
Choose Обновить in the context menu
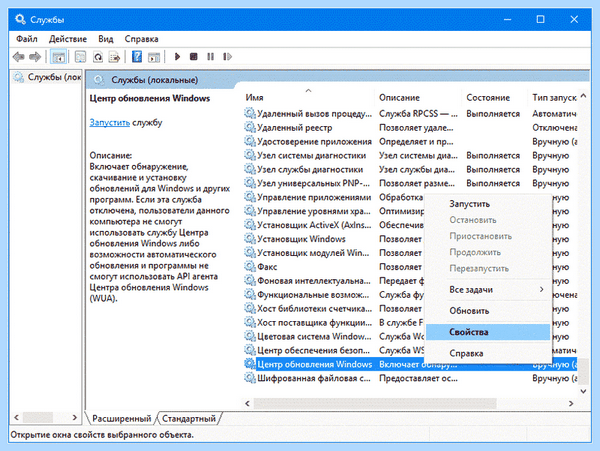[488, 311]
